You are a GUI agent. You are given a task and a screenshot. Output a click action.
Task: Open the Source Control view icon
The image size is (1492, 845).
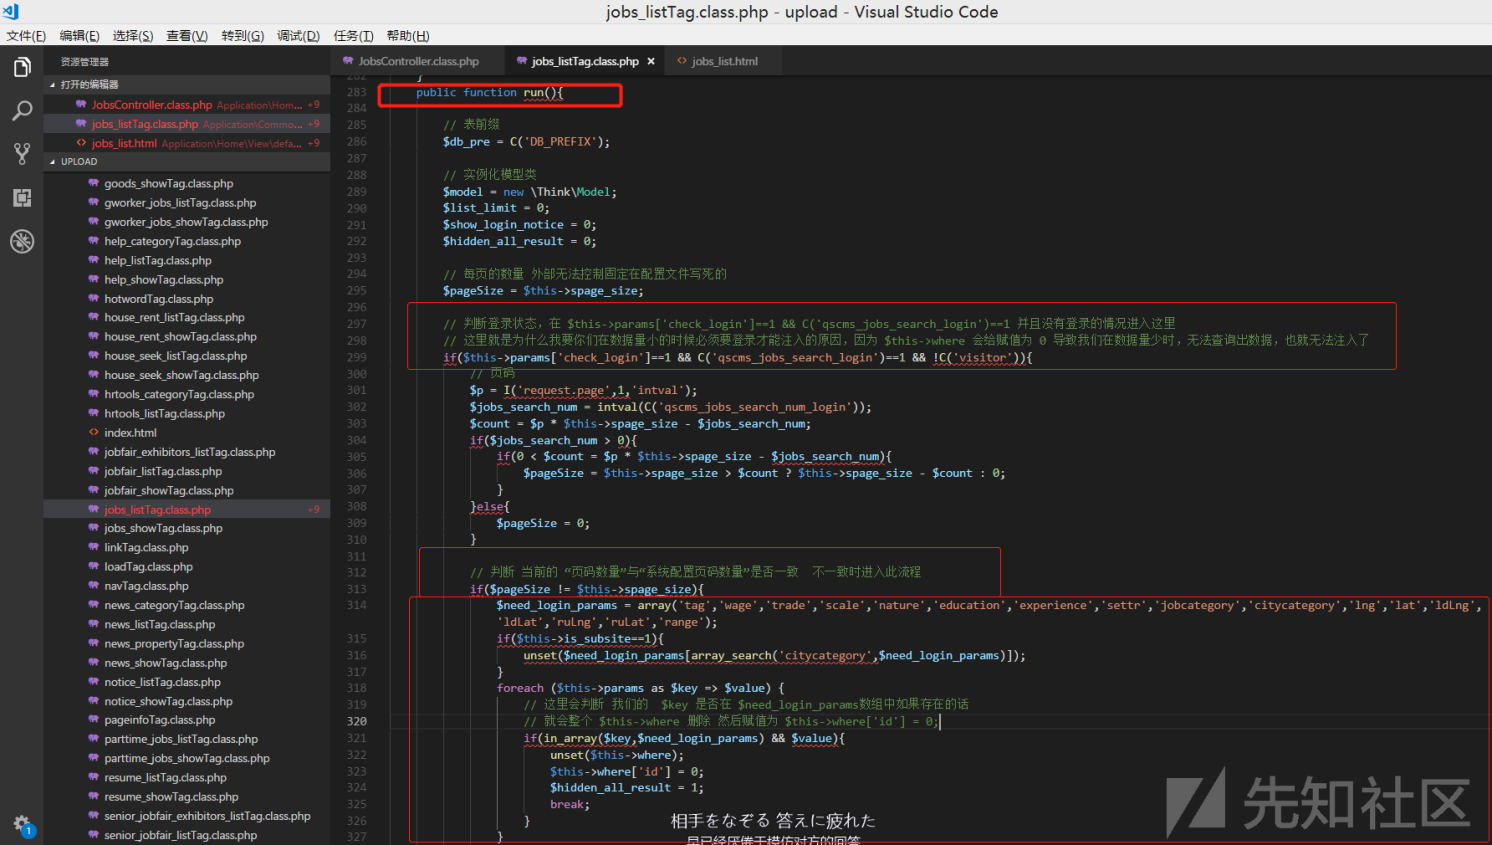22,154
